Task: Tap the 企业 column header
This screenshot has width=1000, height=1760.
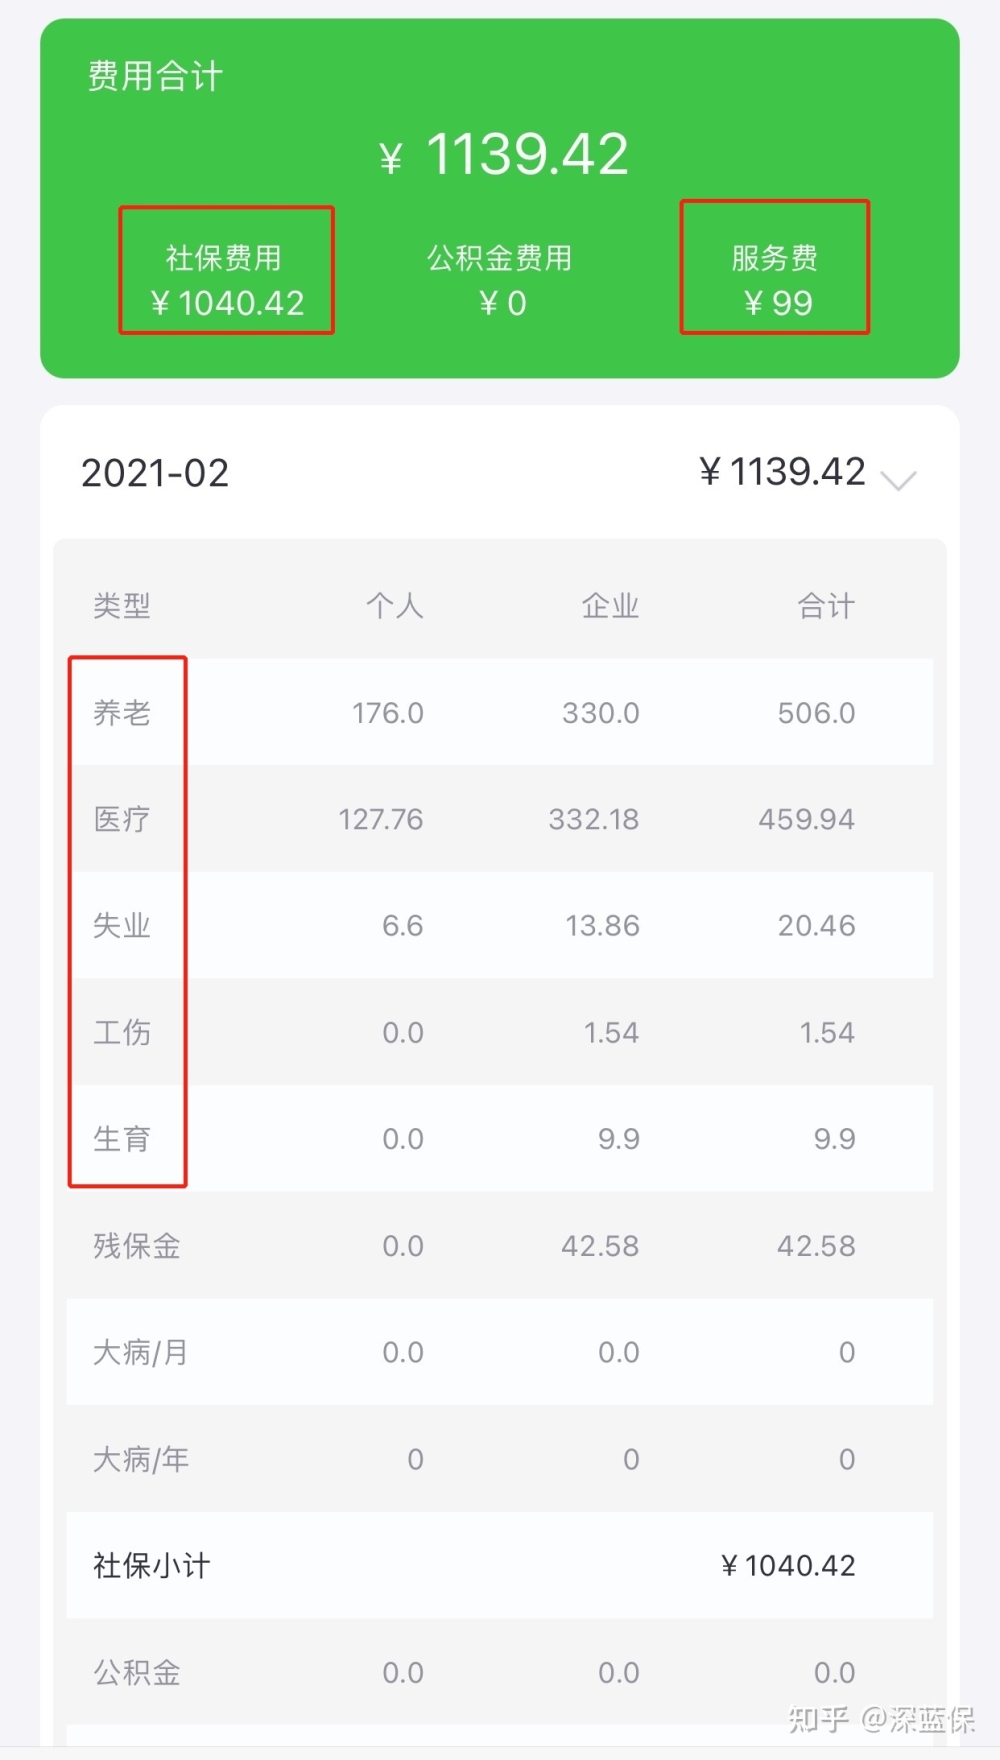Action: tap(610, 605)
